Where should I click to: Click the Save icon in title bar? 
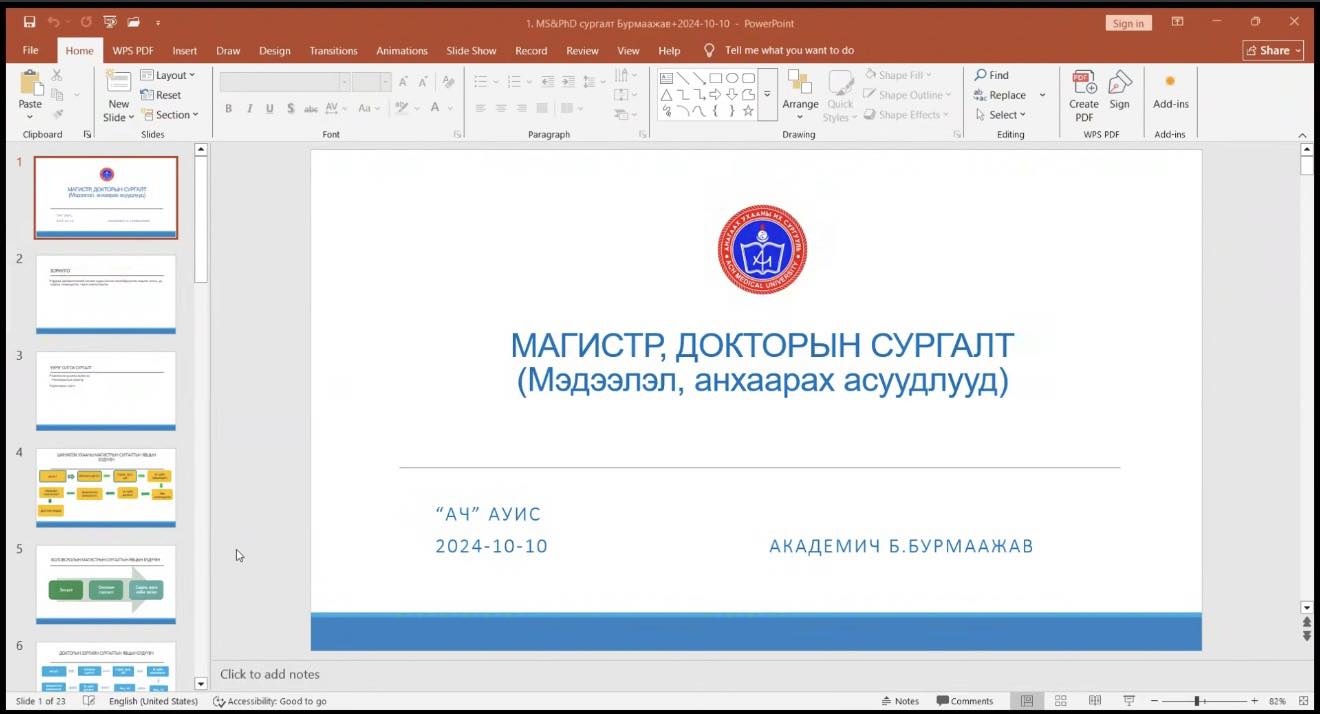[29, 22]
